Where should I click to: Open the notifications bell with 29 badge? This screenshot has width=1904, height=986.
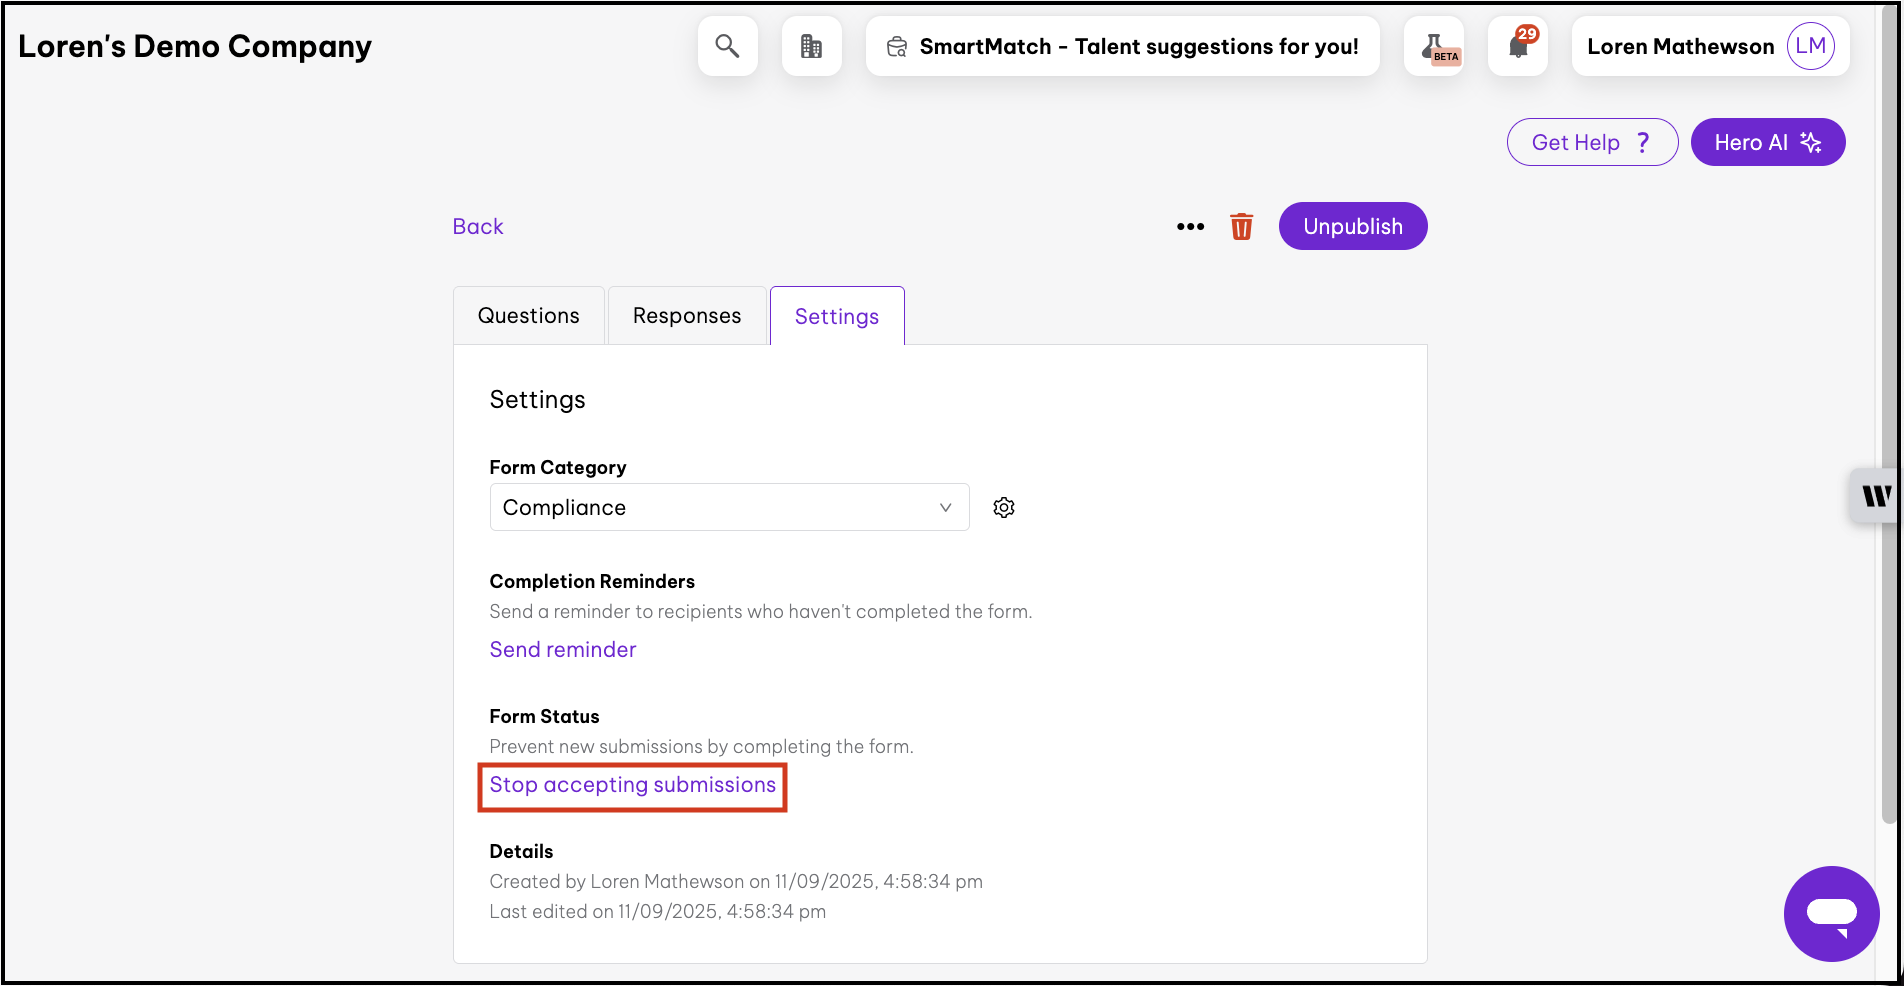pos(1518,46)
